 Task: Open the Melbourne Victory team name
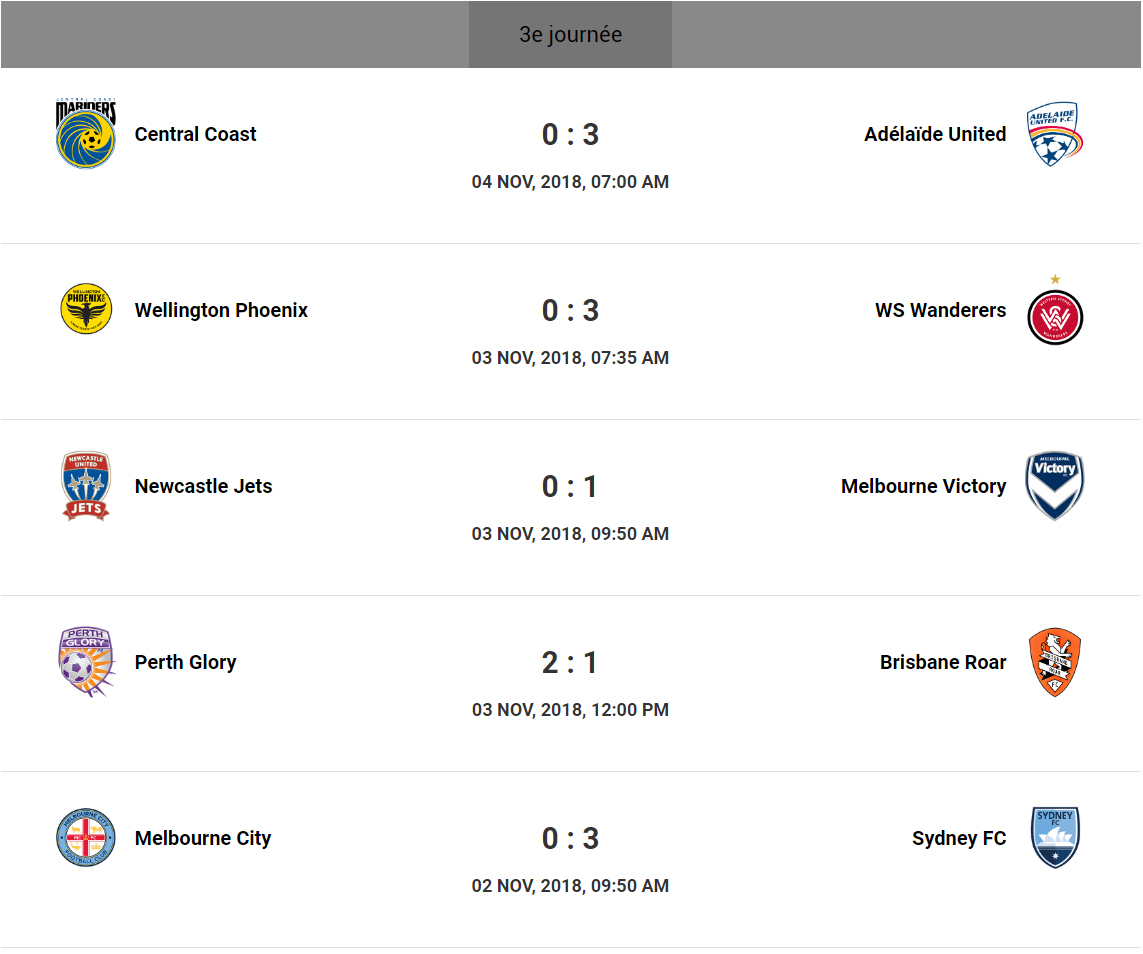(923, 486)
